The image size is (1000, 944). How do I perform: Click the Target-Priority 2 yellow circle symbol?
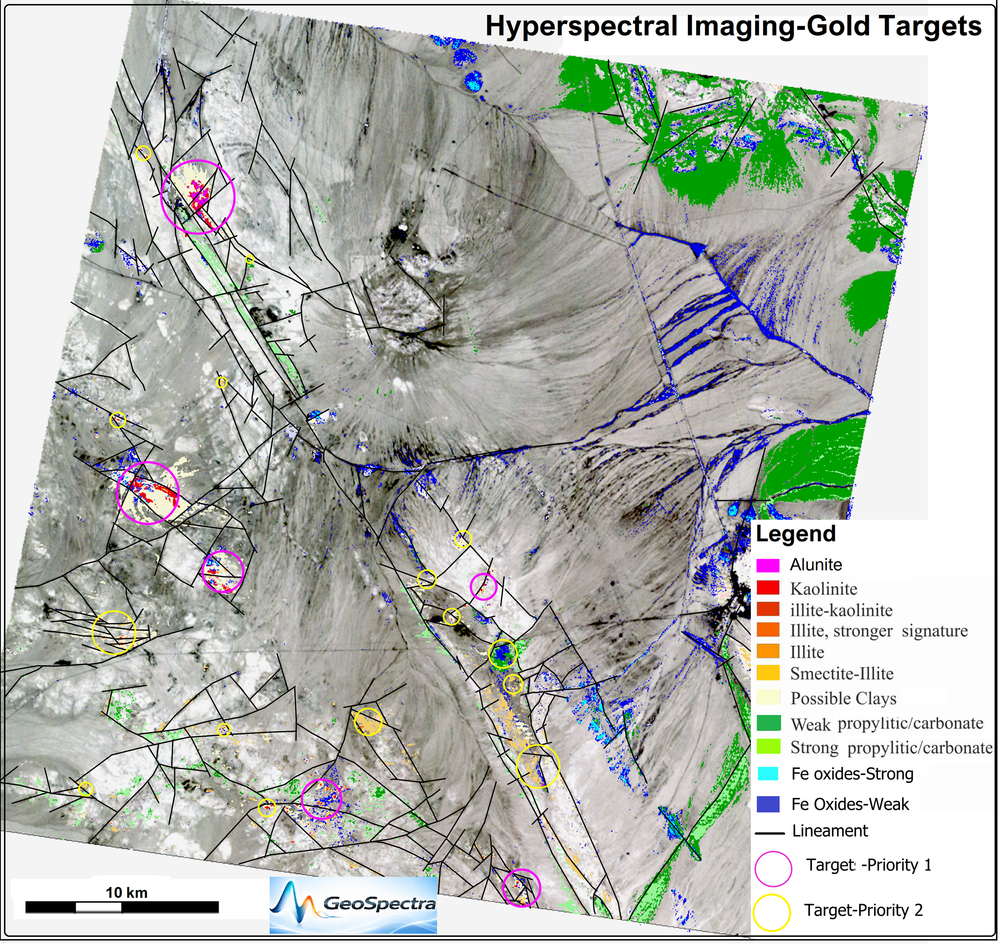pyautogui.click(x=772, y=912)
